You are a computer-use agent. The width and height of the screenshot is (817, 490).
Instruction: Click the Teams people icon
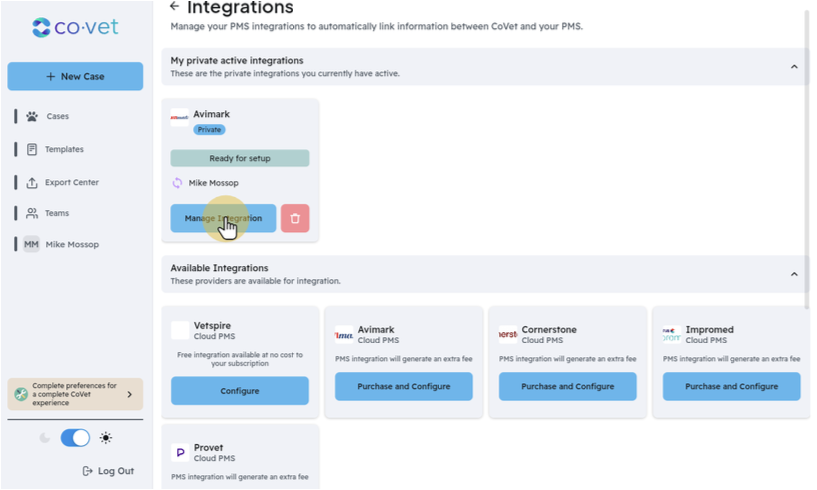32,213
